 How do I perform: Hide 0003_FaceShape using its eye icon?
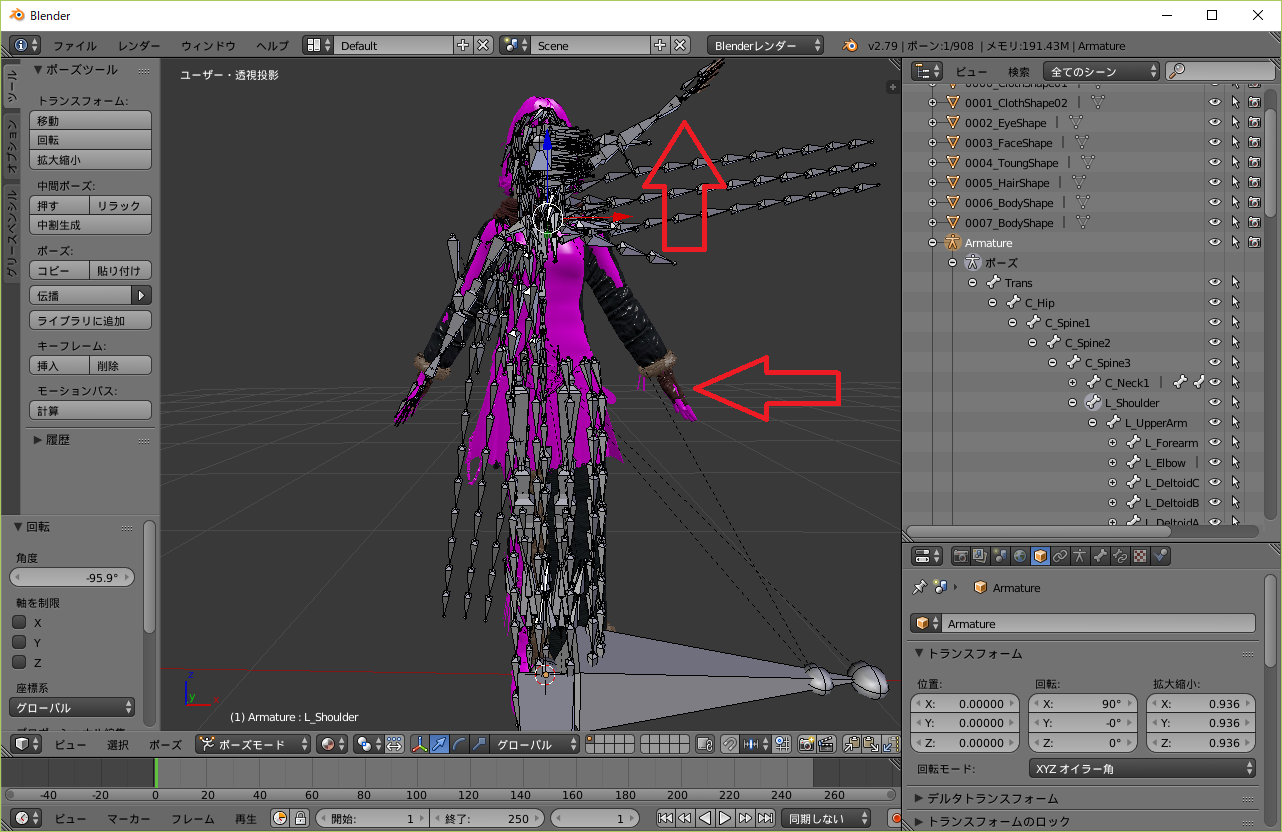(x=1215, y=143)
